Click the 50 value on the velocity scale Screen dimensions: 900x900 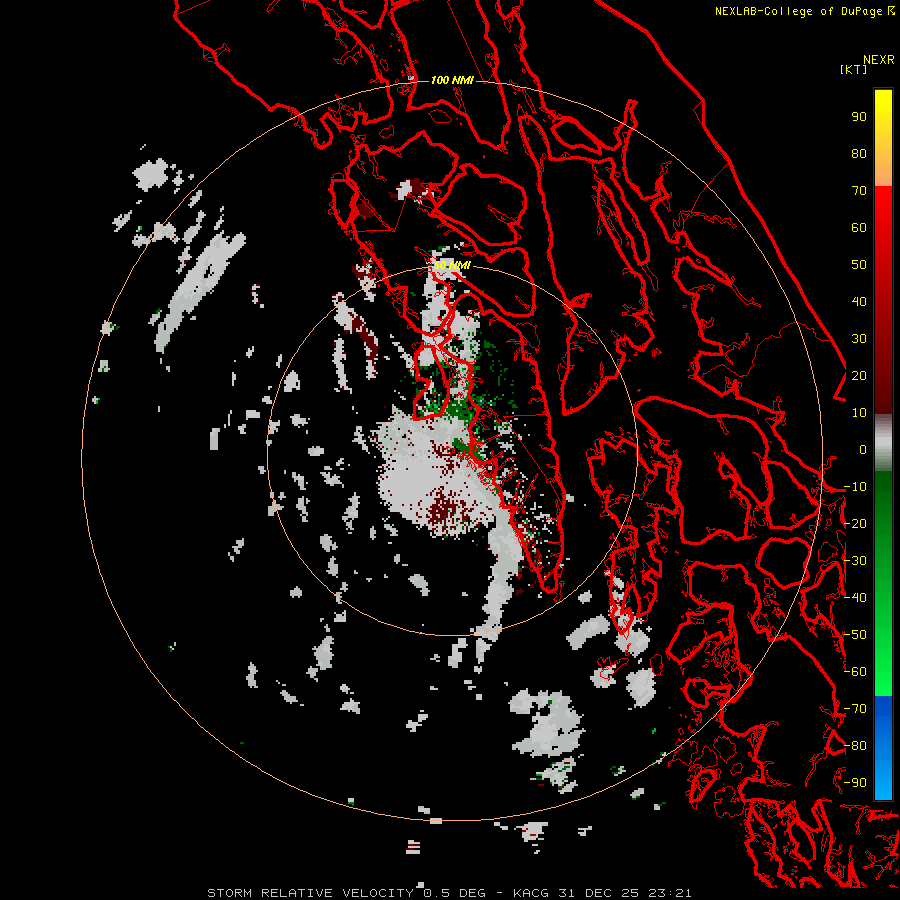click(x=859, y=265)
